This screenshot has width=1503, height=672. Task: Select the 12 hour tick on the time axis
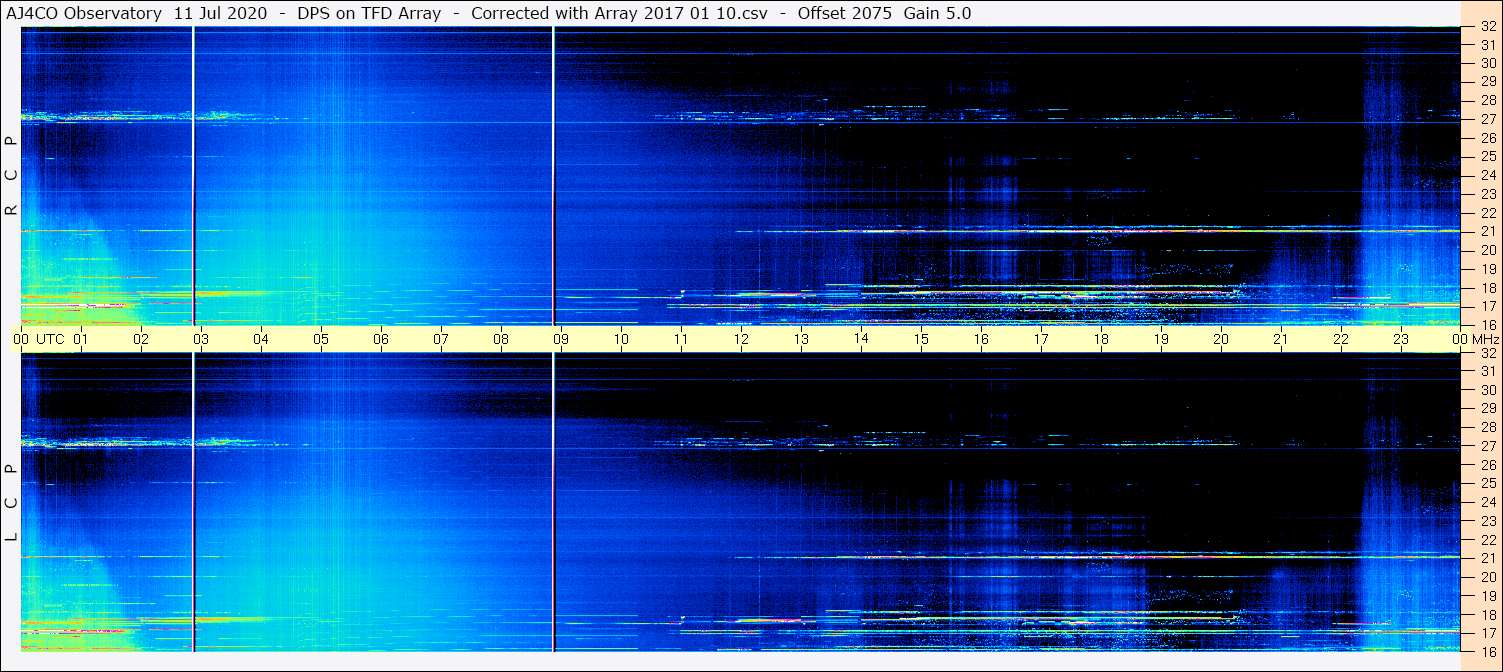pyautogui.click(x=741, y=339)
